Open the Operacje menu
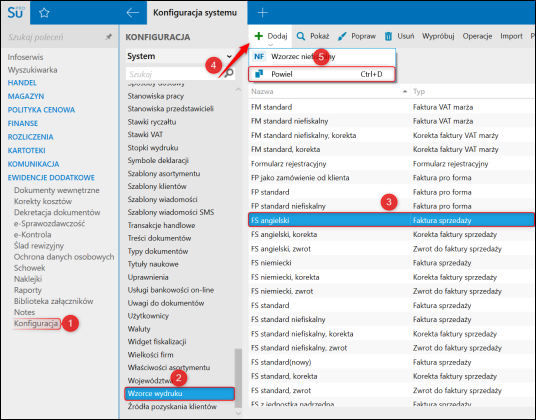The width and height of the screenshot is (536, 420). (477, 36)
